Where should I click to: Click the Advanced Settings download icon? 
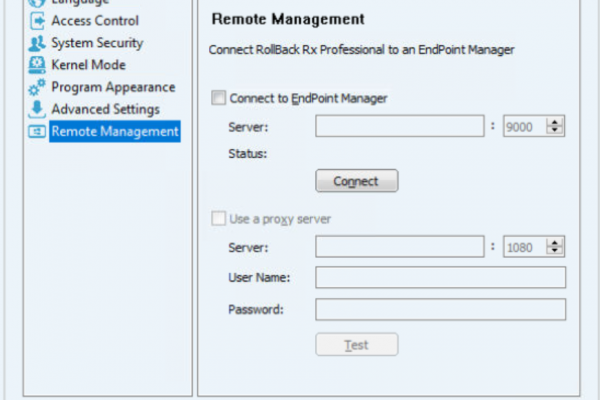tap(37, 109)
